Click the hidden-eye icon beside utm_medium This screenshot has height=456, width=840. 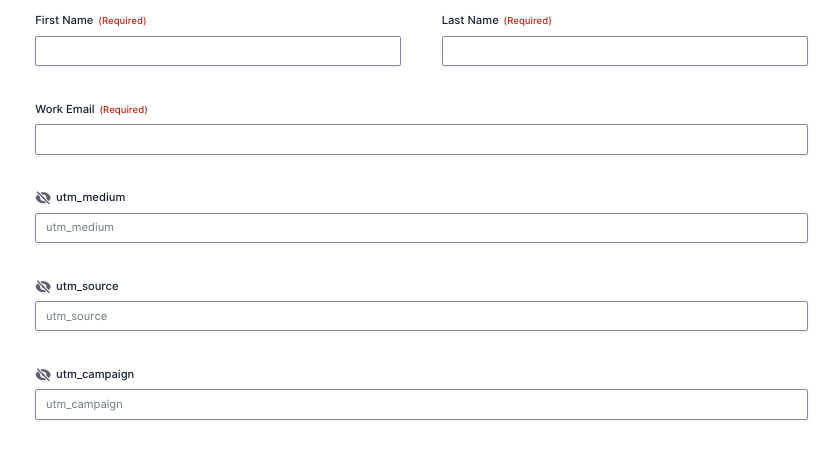click(43, 198)
